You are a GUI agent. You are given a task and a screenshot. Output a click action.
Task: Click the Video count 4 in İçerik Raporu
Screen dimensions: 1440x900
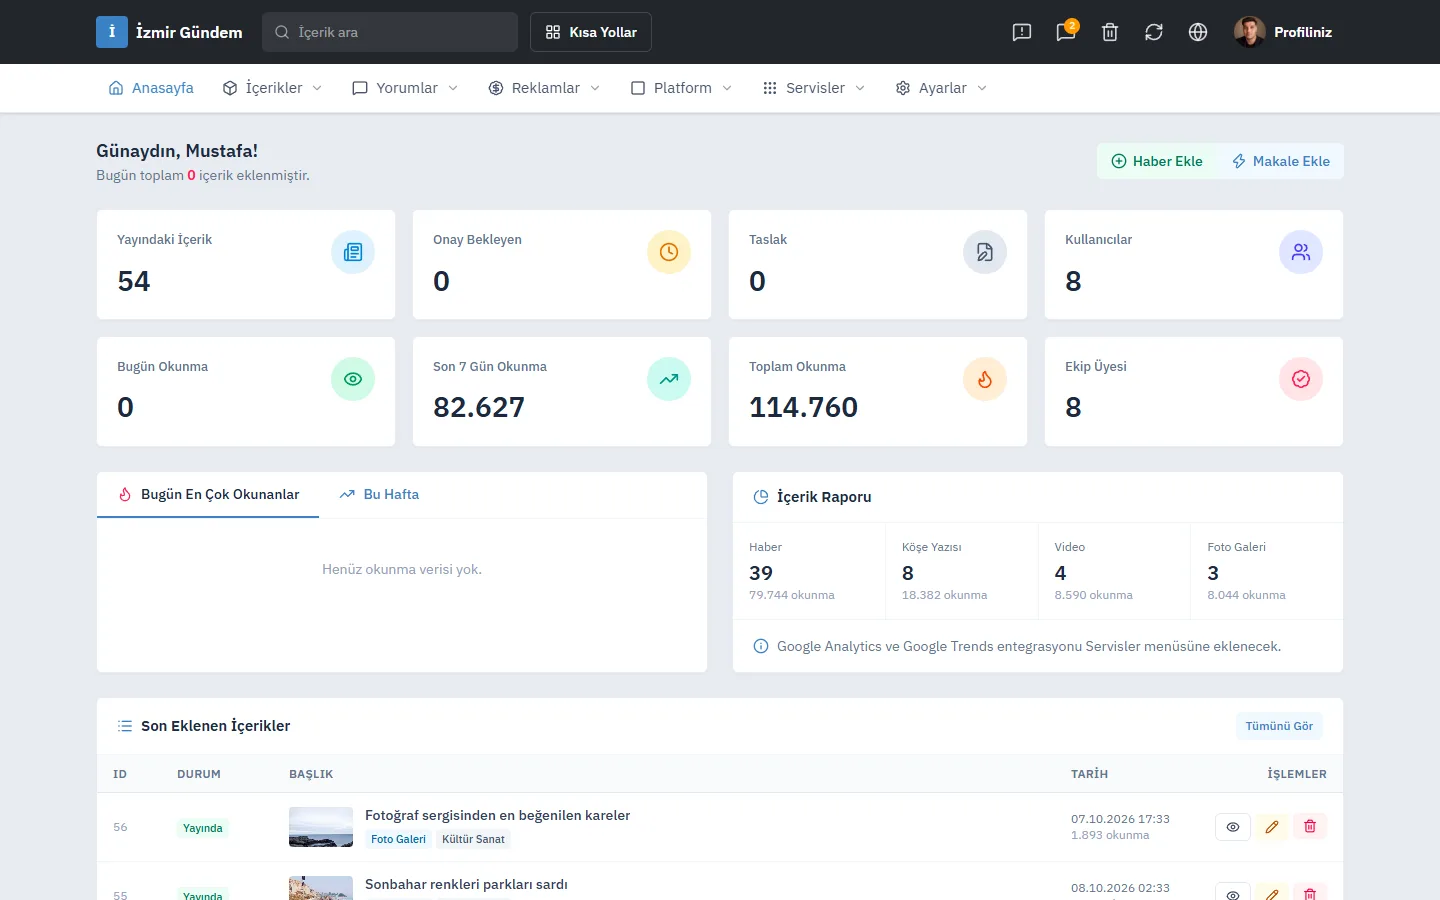click(1060, 573)
